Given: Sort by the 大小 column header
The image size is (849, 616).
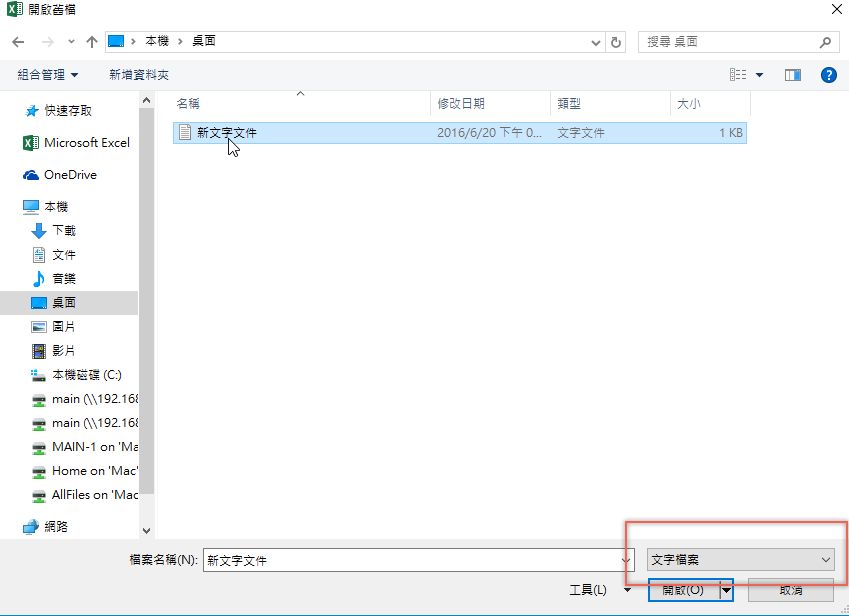Looking at the screenshot, I should 710,103.
